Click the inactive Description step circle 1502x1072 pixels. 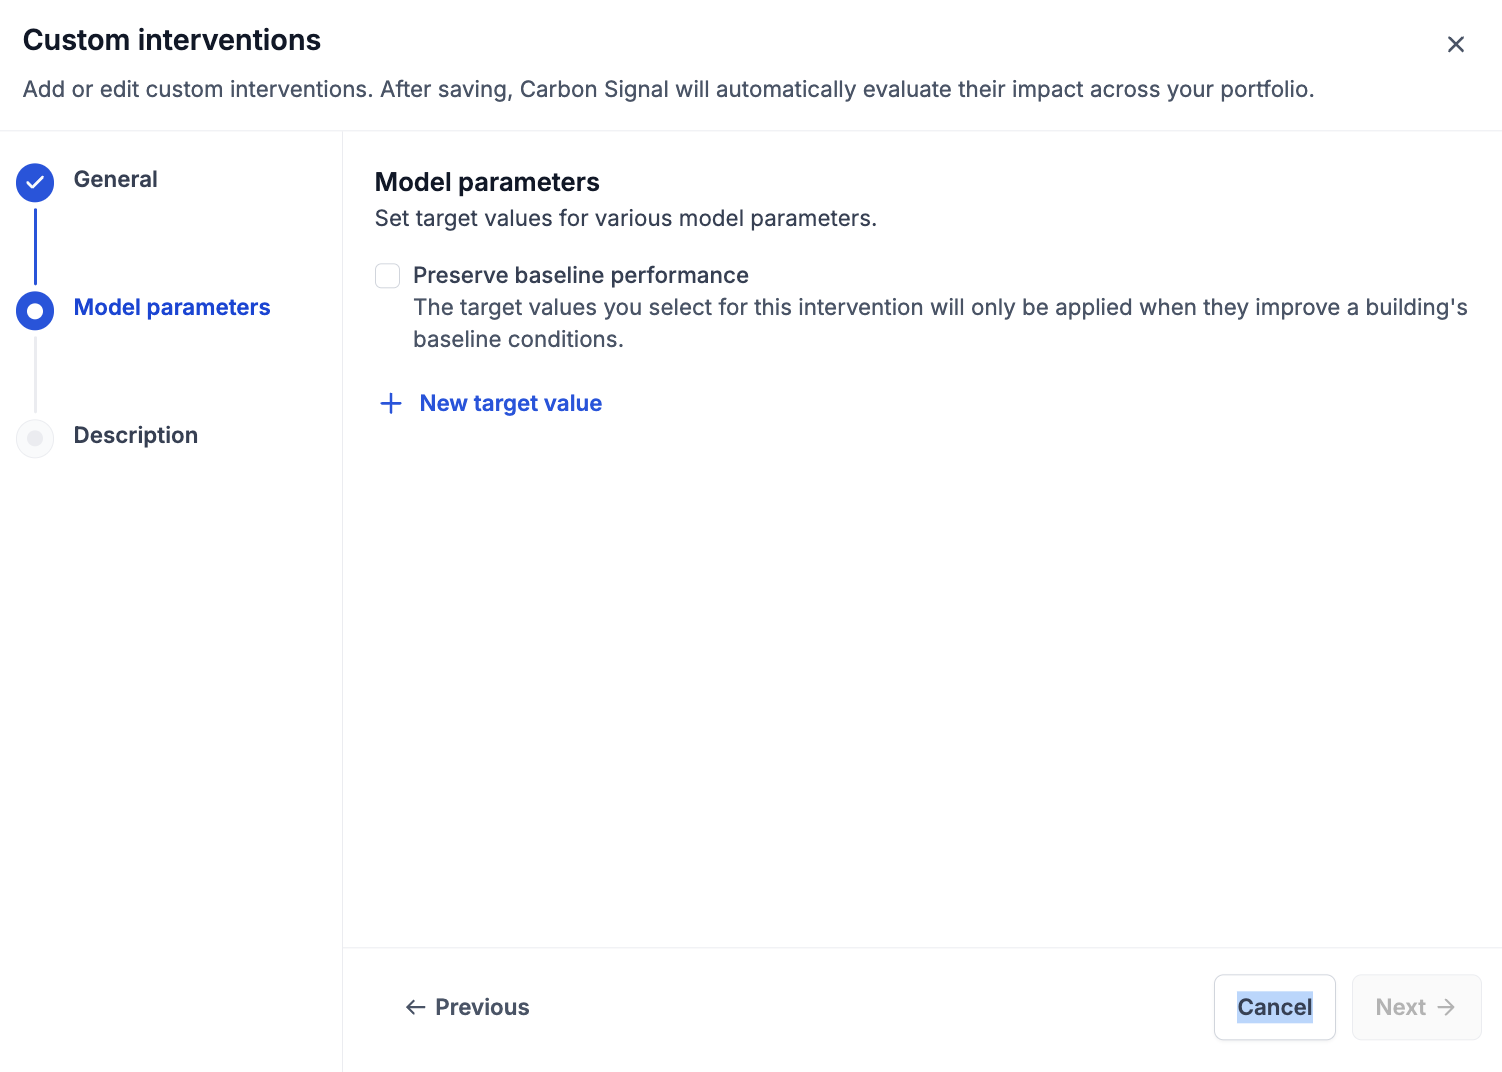35,438
